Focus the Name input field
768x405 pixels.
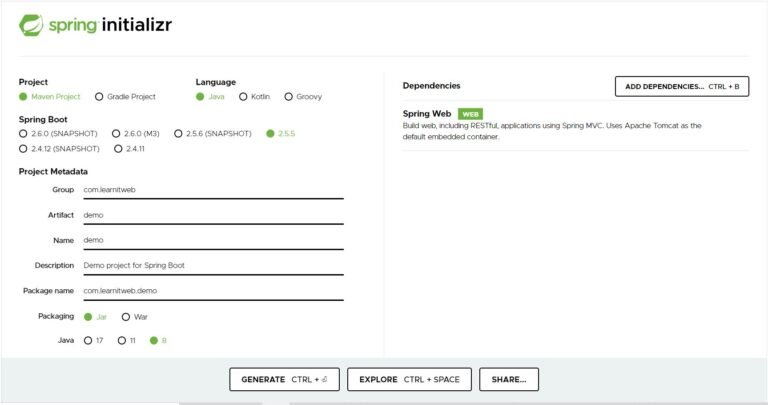(x=213, y=240)
